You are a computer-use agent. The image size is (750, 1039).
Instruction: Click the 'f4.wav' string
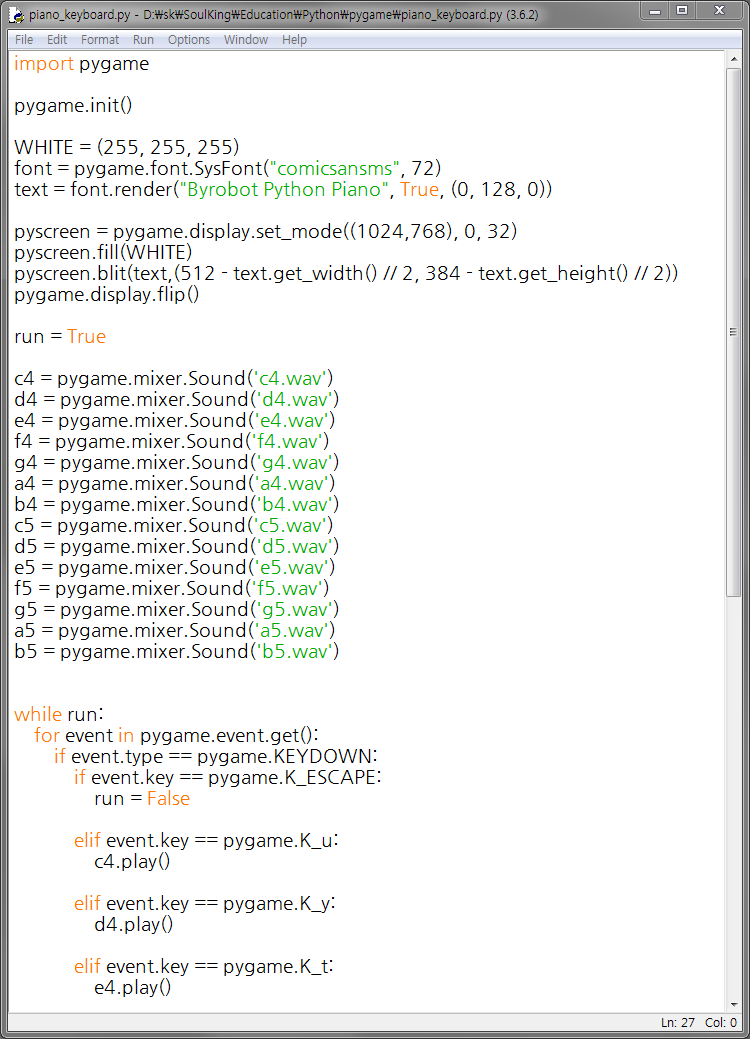[x=288, y=441]
